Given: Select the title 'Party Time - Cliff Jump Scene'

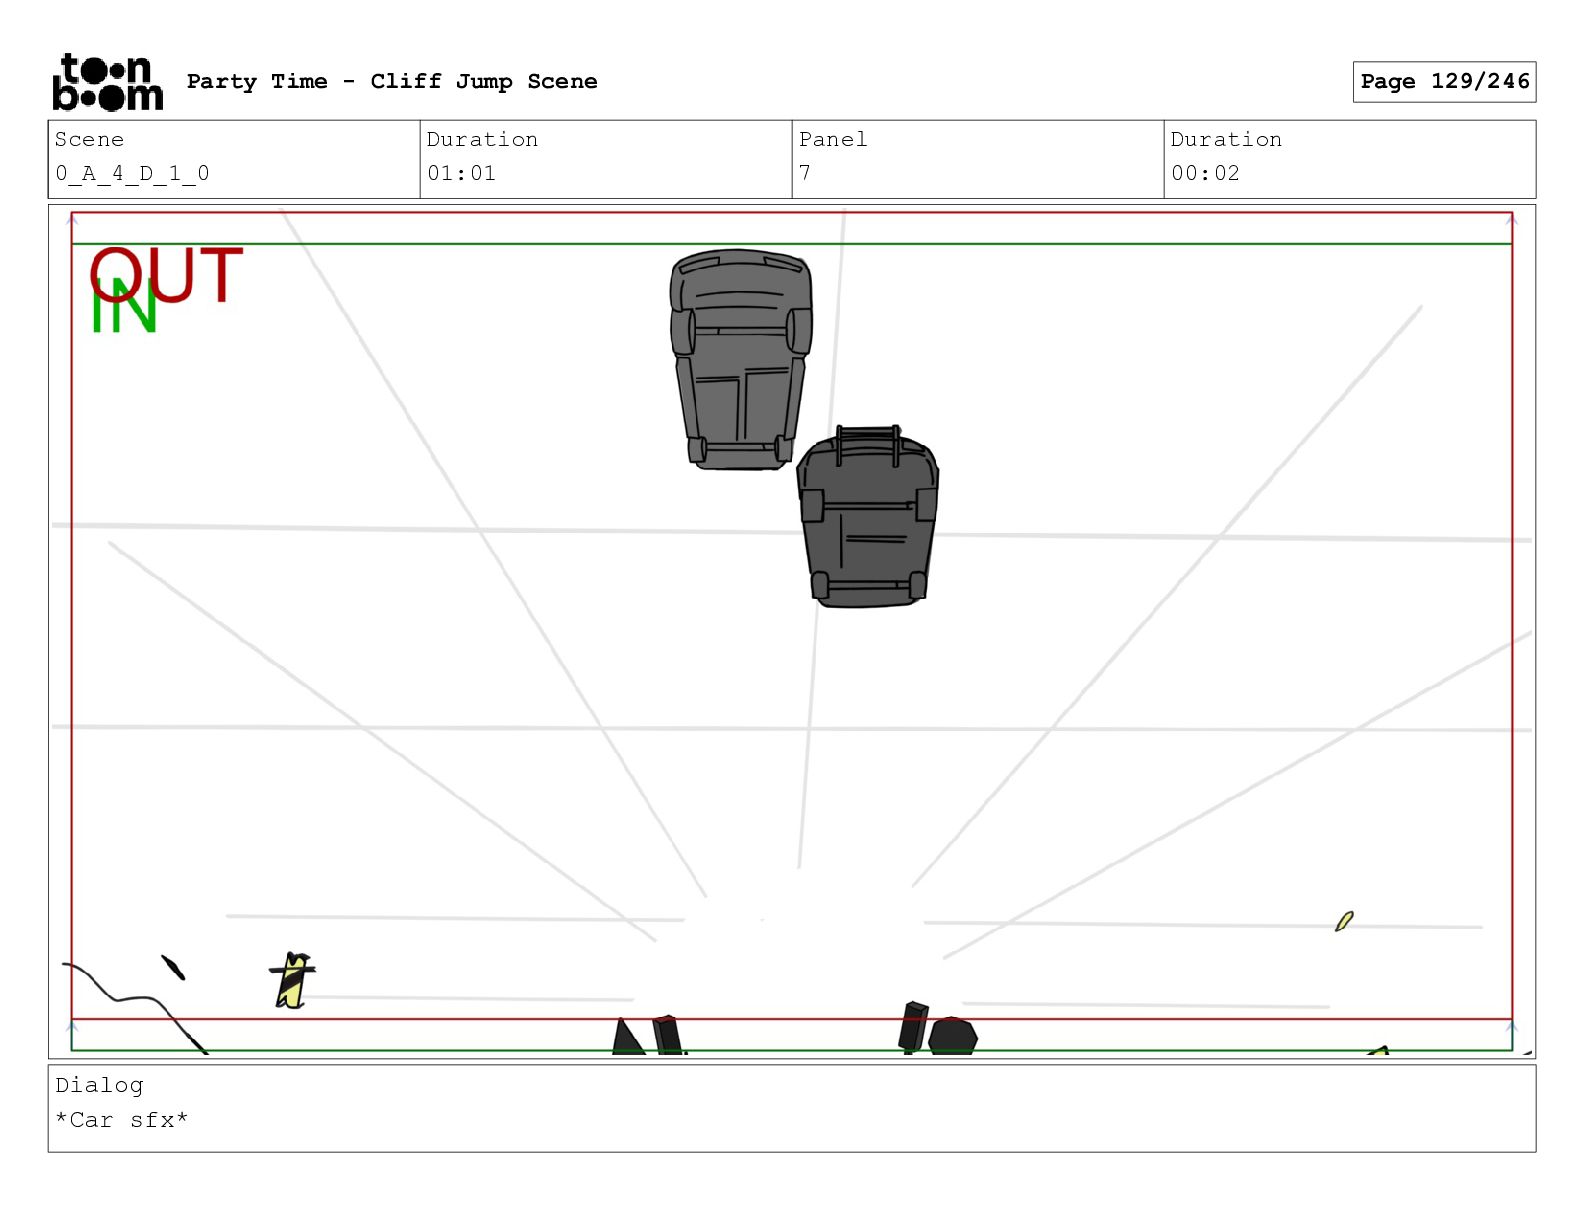Looking at the screenshot, I should 392,81.
